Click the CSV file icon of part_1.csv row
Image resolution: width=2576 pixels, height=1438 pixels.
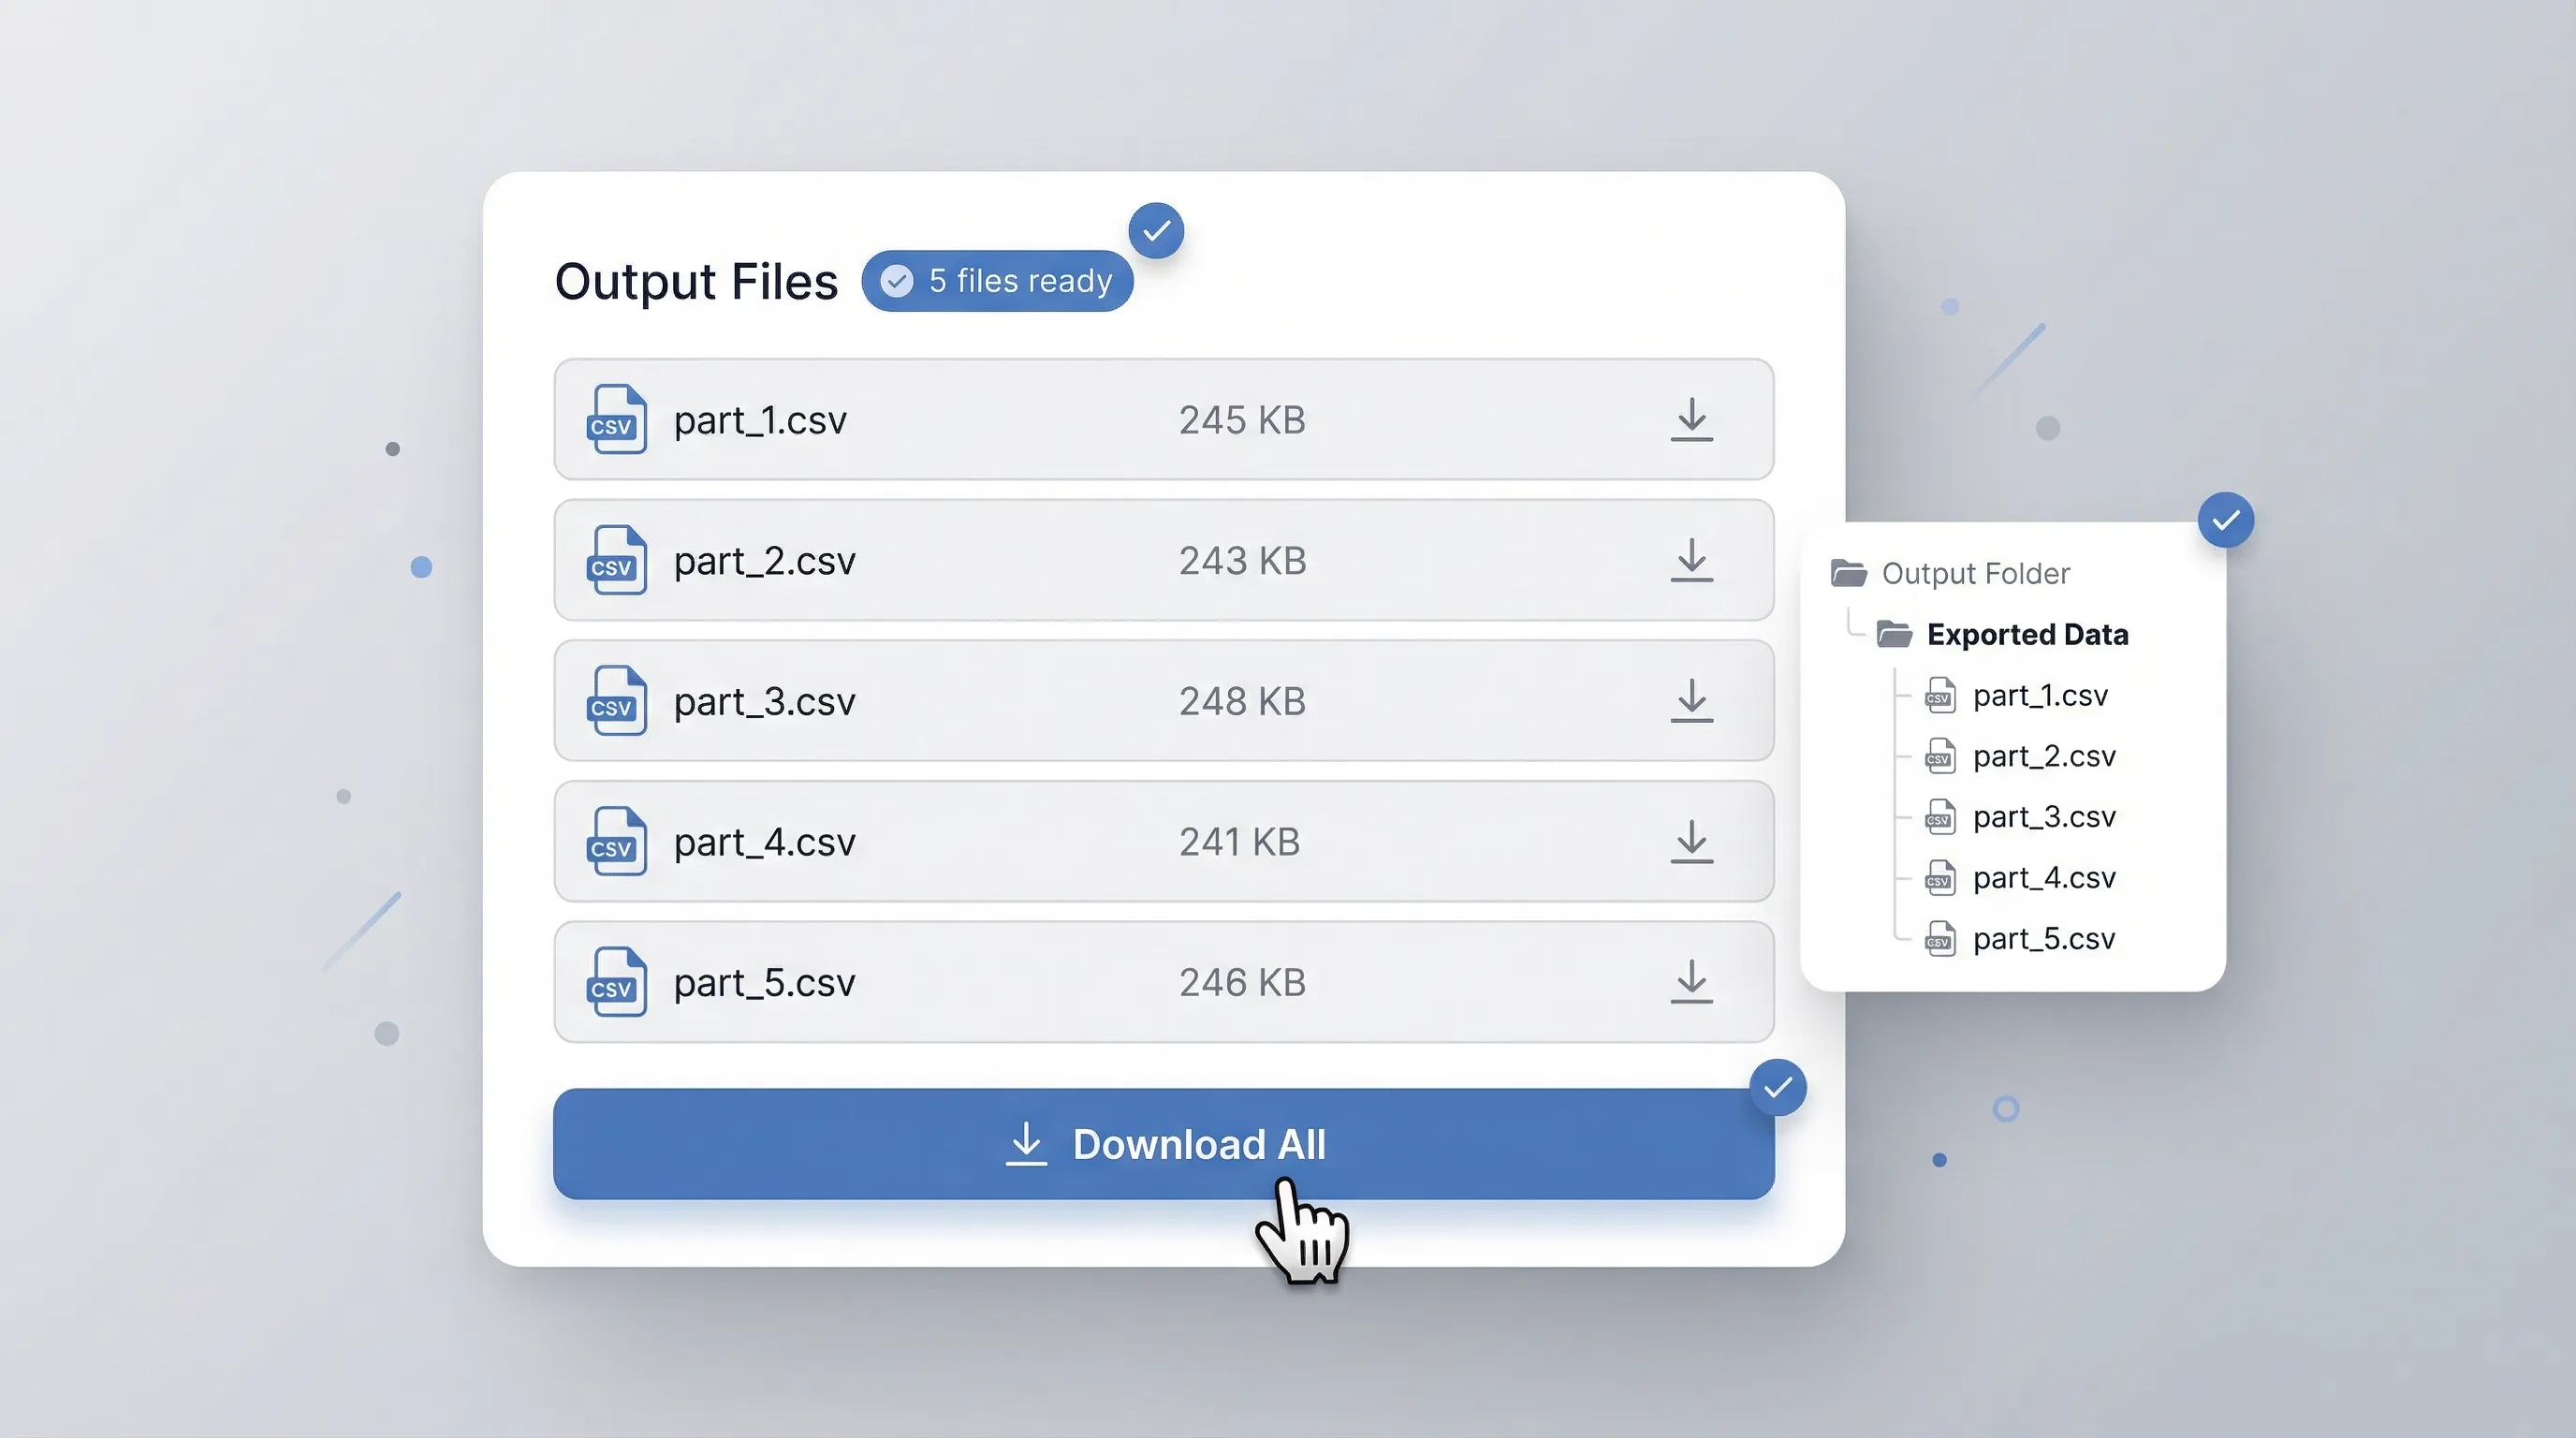615,420
